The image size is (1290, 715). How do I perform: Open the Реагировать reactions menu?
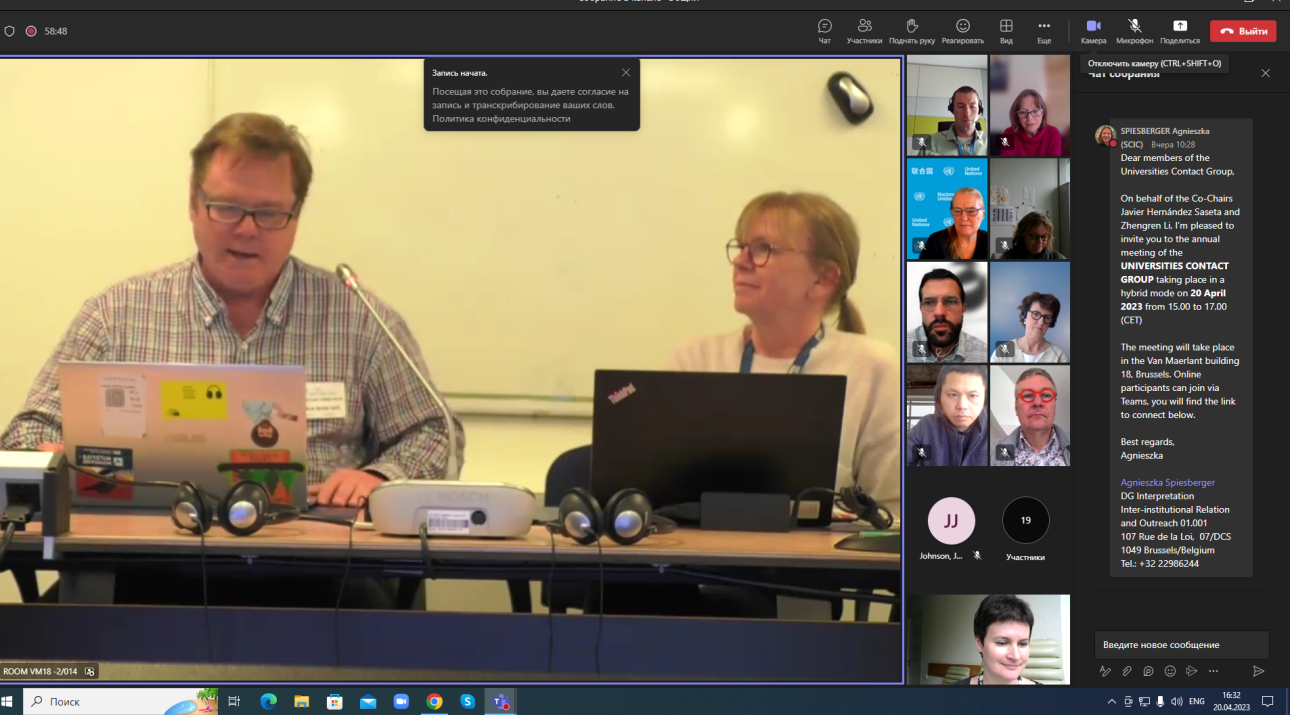[x=963, y=30]
